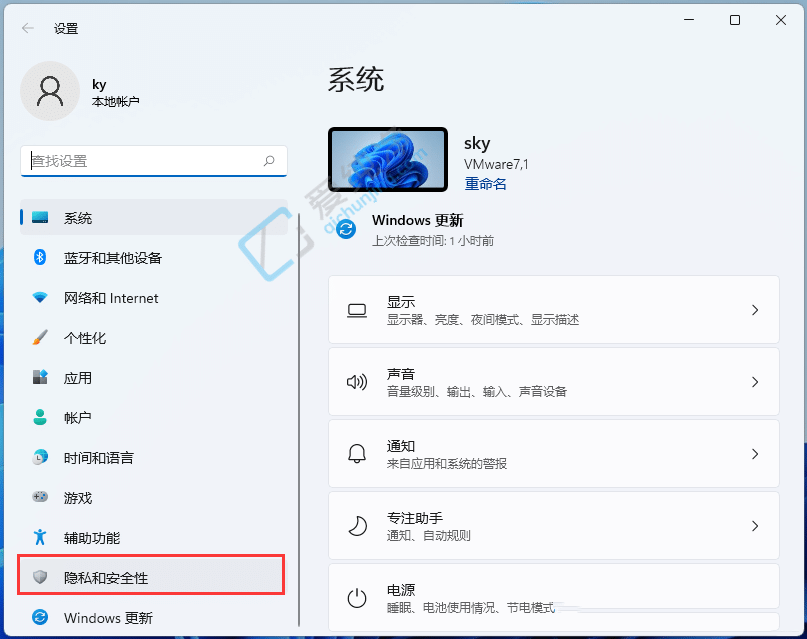Open 个性化 in sidebar
807x639 pixels.
[x=153, y=338]
